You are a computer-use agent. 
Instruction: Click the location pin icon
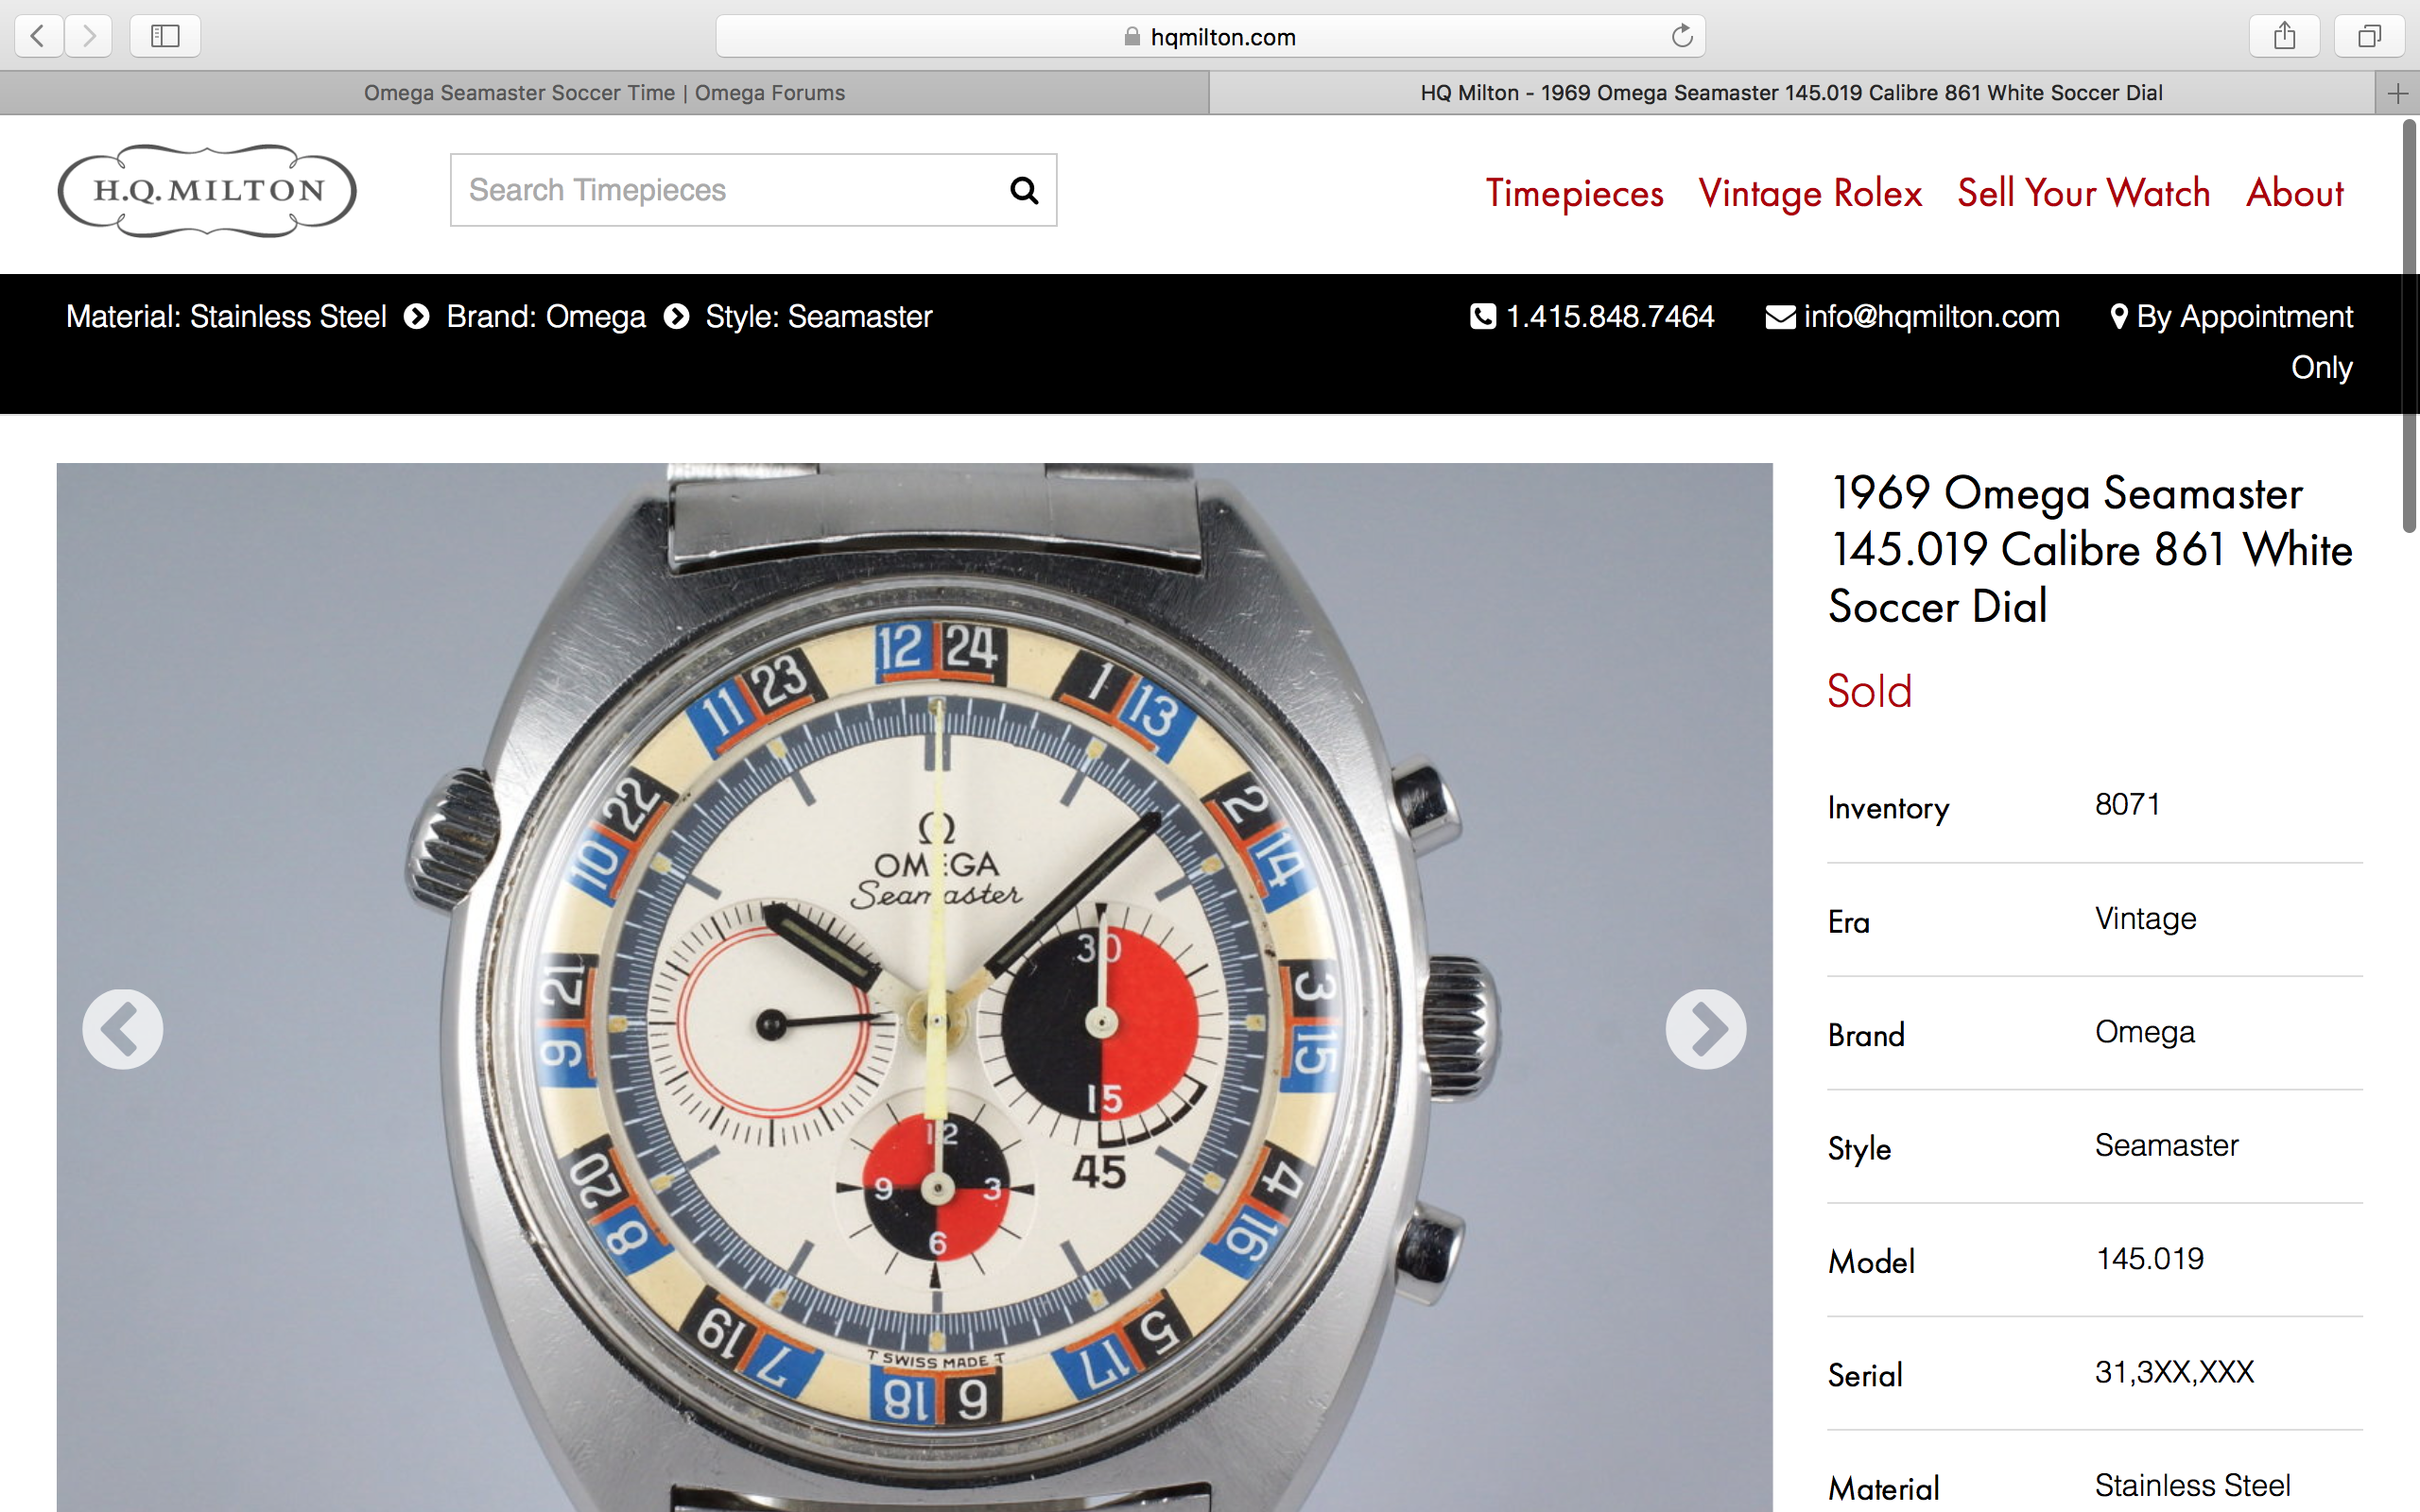tap(2118, 316)
